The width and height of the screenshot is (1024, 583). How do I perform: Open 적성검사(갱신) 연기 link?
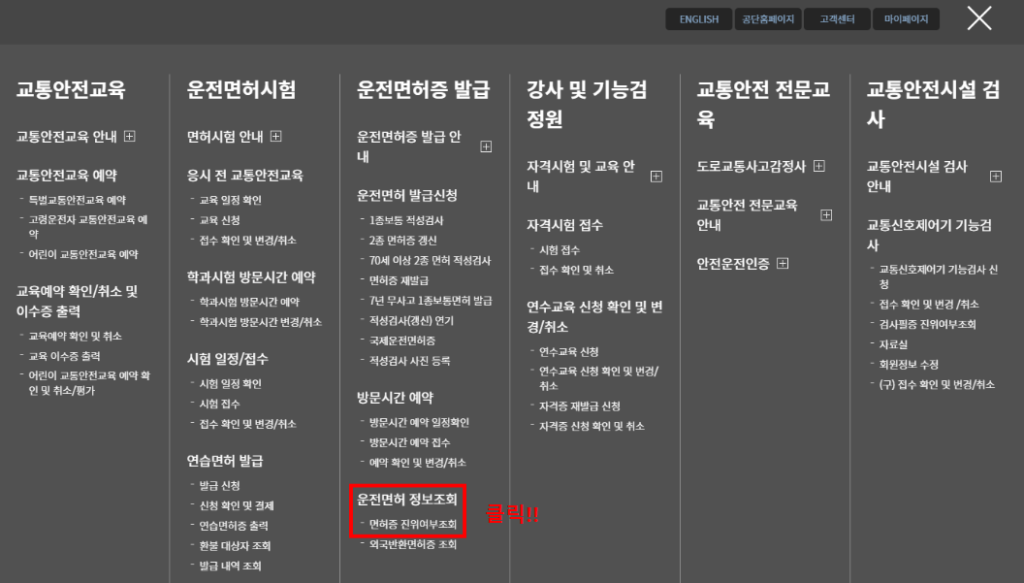(x=411, y=321)
